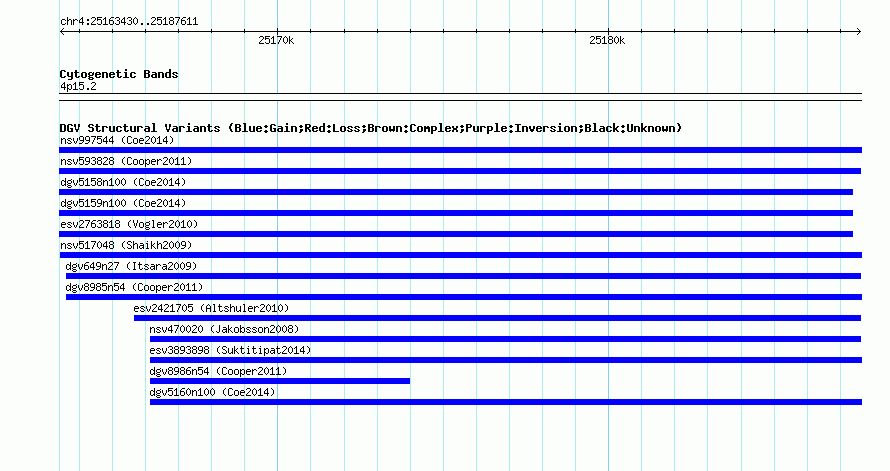This screenshot has width=890, height=471.
Task: Select the dgv5159n100 variant bar
Action: point(456,213)
